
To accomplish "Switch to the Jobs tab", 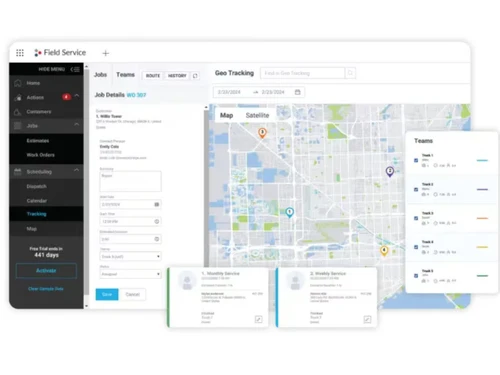I will pyautogui.click(x=100, y=75).
